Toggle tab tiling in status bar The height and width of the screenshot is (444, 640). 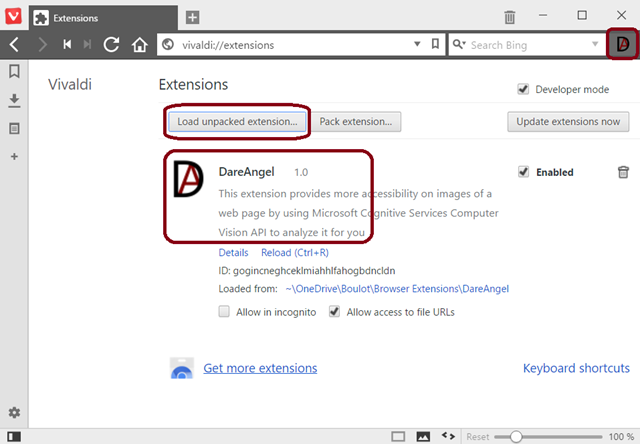pyautogui.click(x=398, y=437)
